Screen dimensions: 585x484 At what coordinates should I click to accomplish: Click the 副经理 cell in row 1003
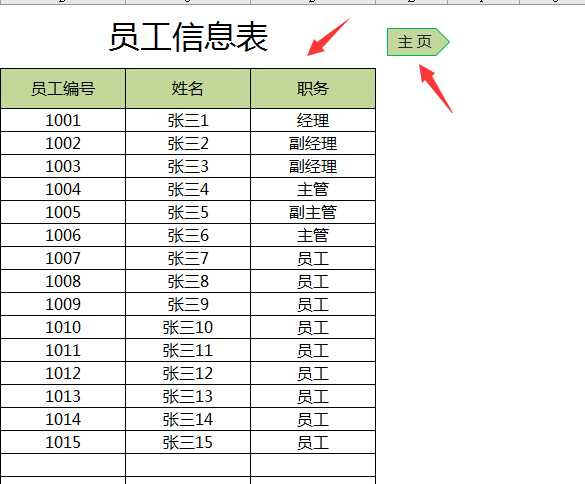click(313, 166)
